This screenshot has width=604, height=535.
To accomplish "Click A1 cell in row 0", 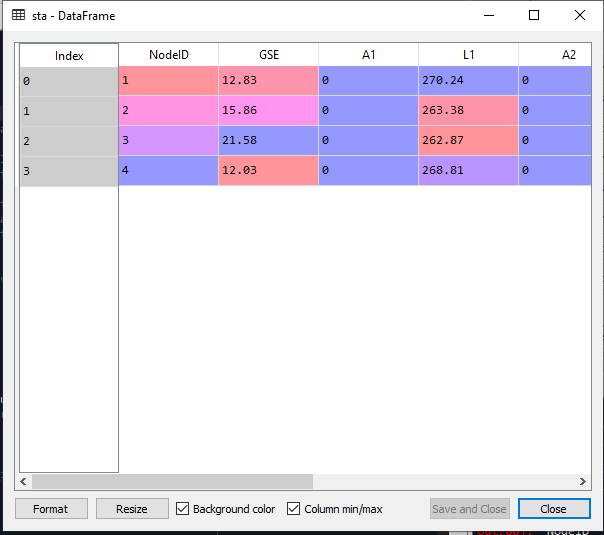I will point(368,81).
